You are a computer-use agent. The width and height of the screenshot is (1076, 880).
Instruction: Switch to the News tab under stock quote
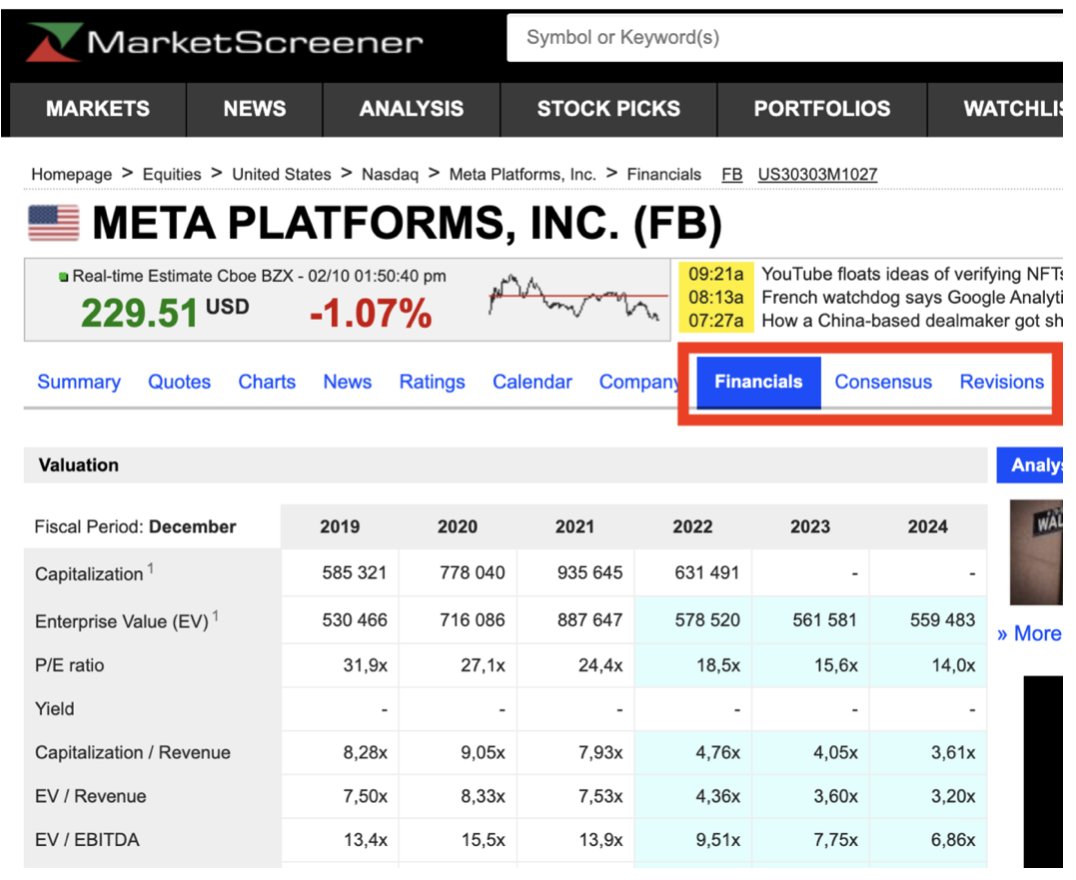pyautogui.click(x=347, y=382)
